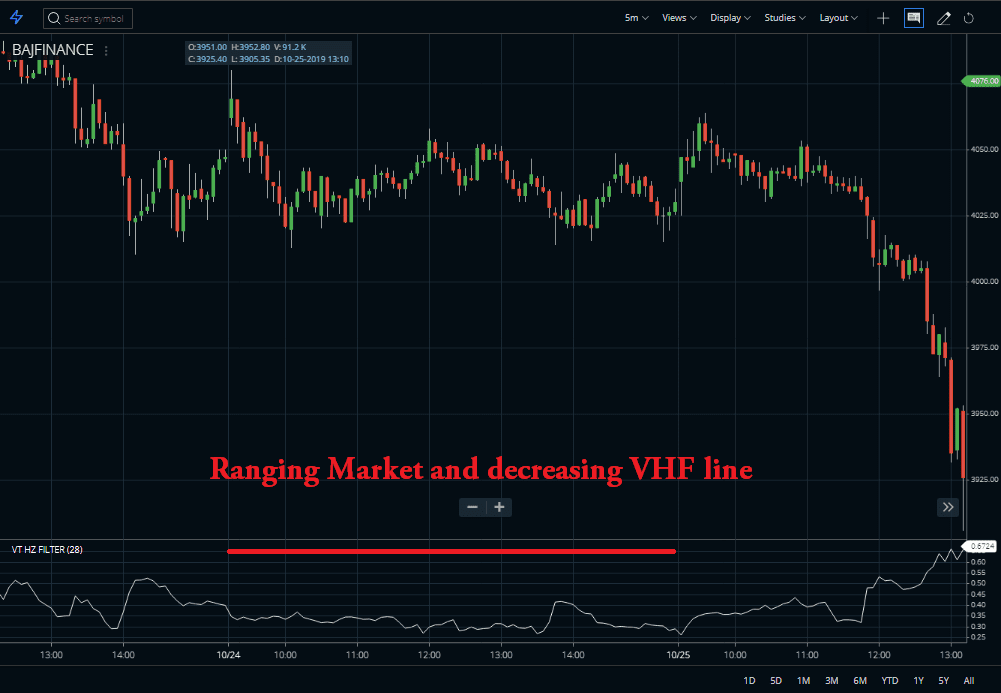Click the magnifier icon in the search box
Screen dimensions: 1001x693
tap(54, 19)
